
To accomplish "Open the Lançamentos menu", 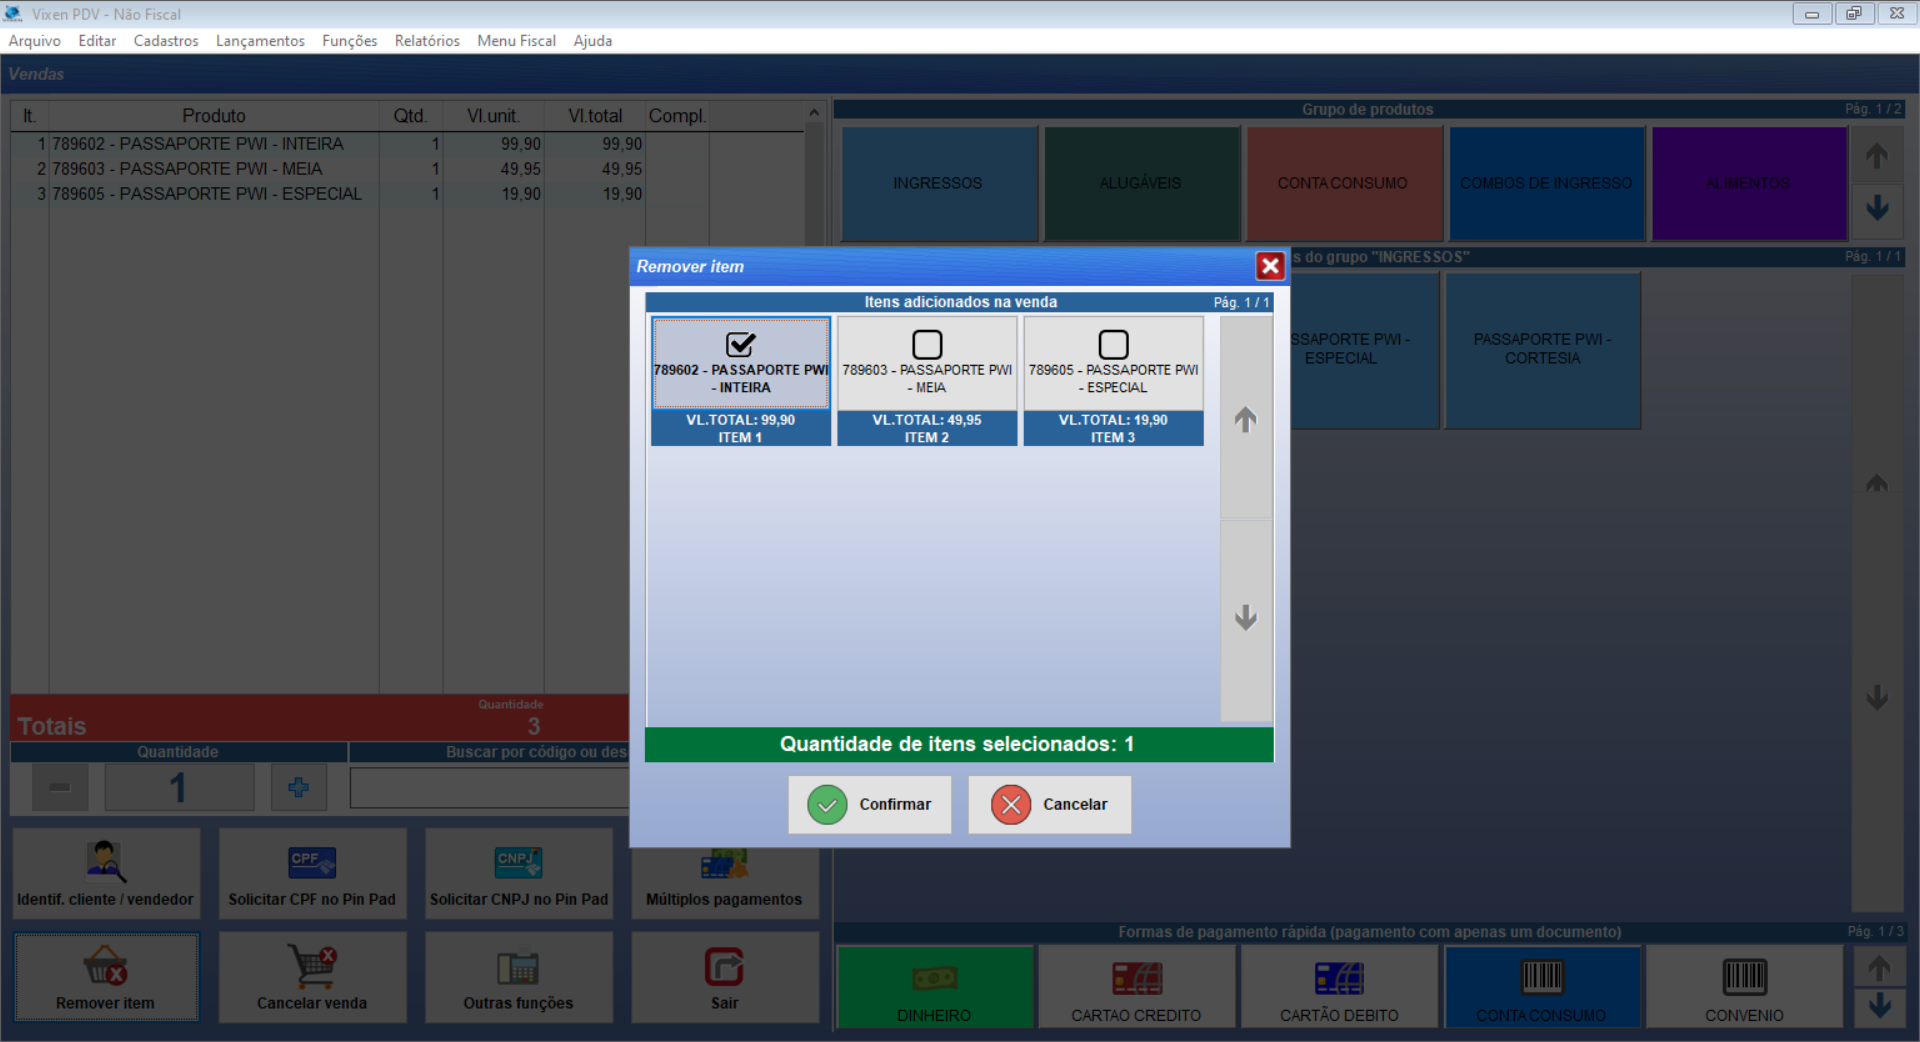I will 260,41.
